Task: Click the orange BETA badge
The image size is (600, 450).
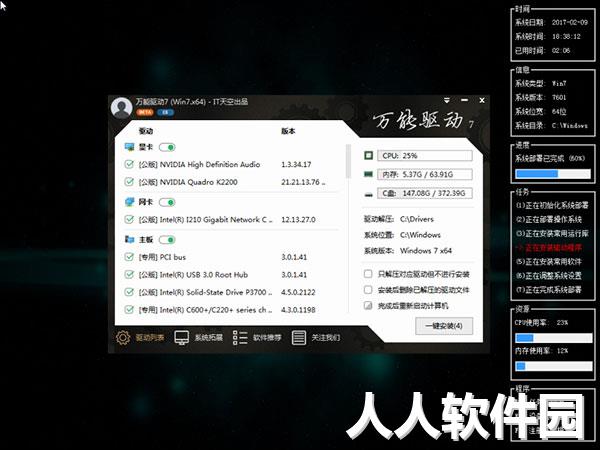Action: 145,112
